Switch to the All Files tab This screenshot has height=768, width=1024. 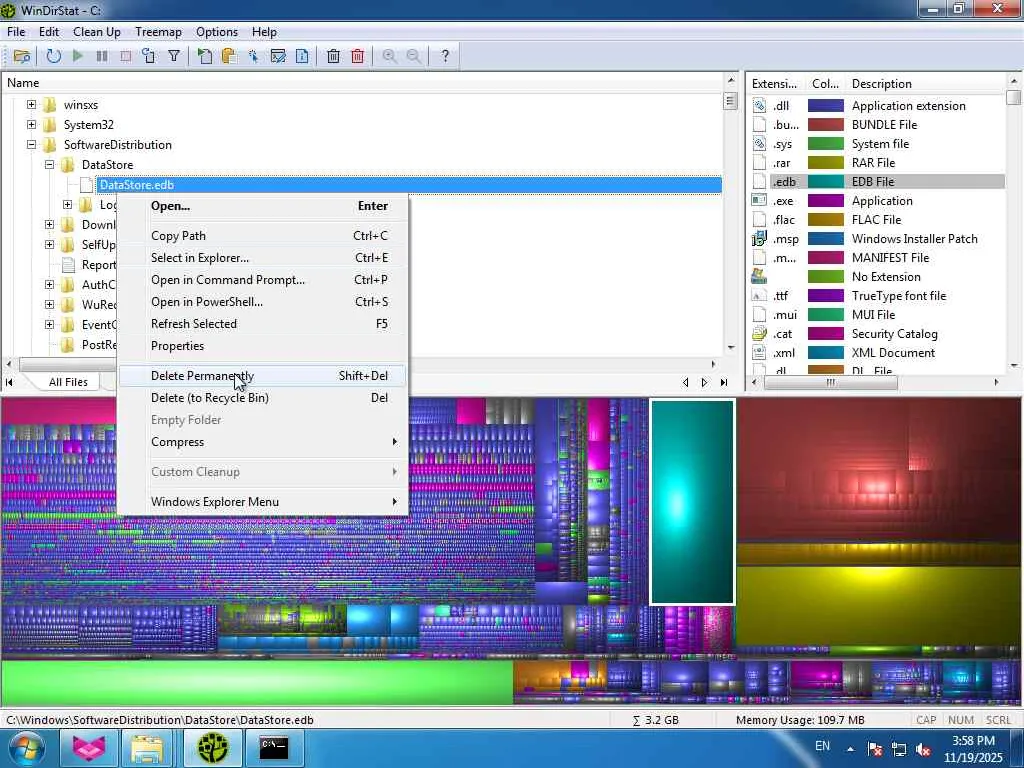click(x=68, y=382)
